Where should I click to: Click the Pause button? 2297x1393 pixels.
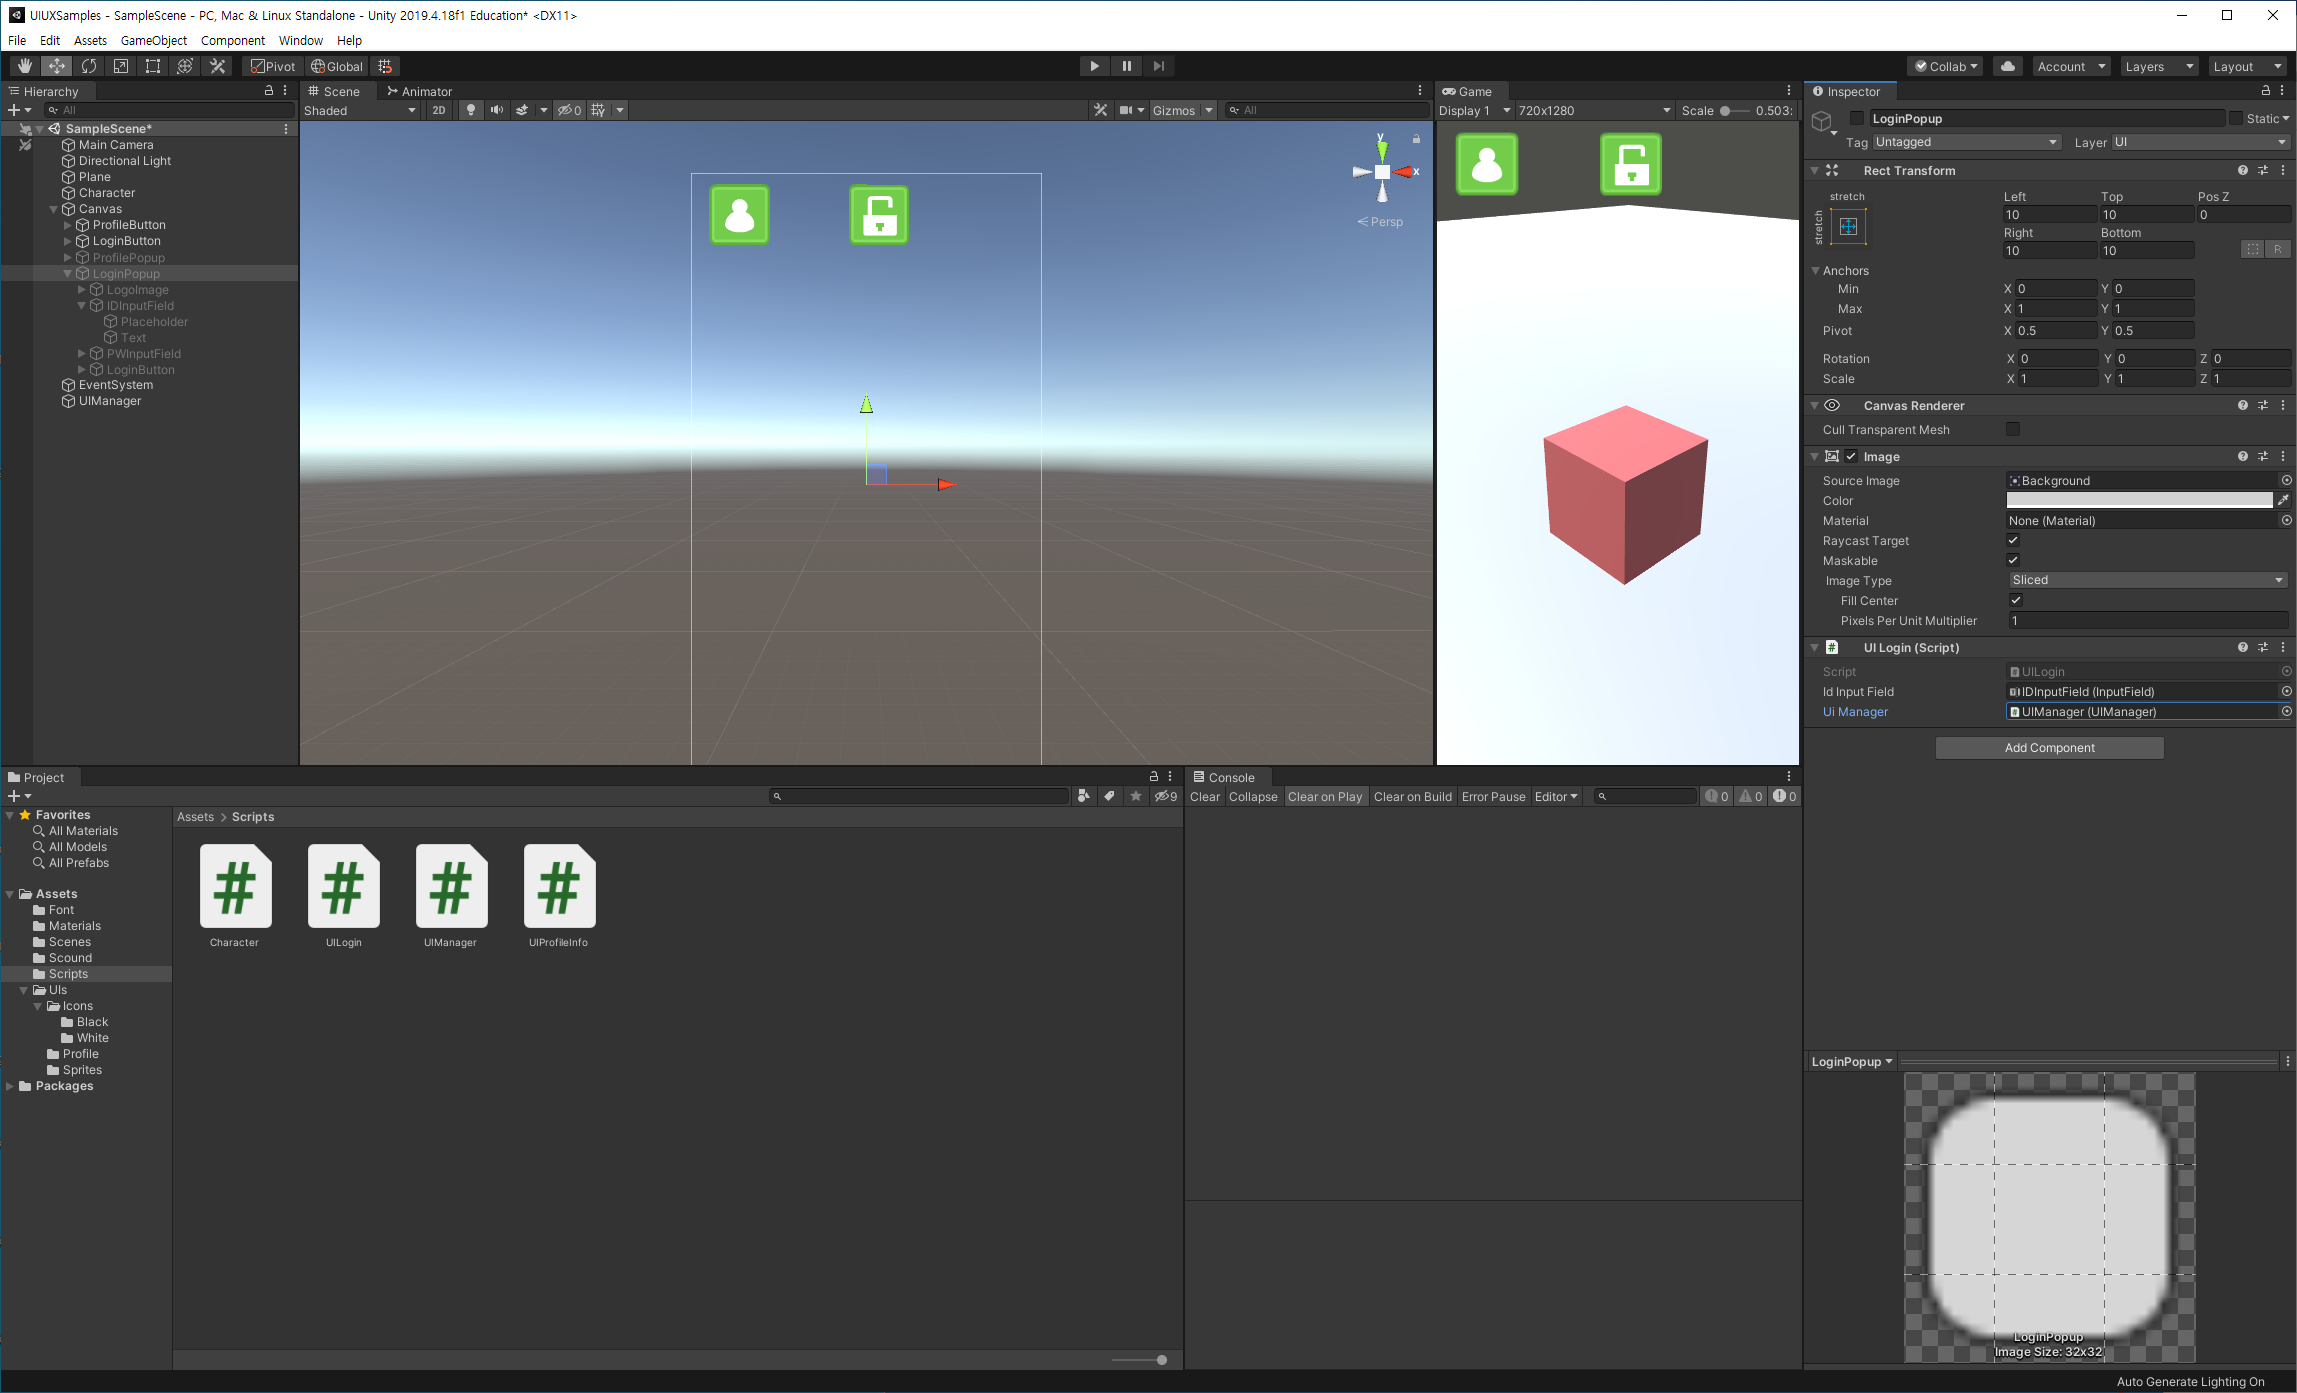(x=1127, y=66)
